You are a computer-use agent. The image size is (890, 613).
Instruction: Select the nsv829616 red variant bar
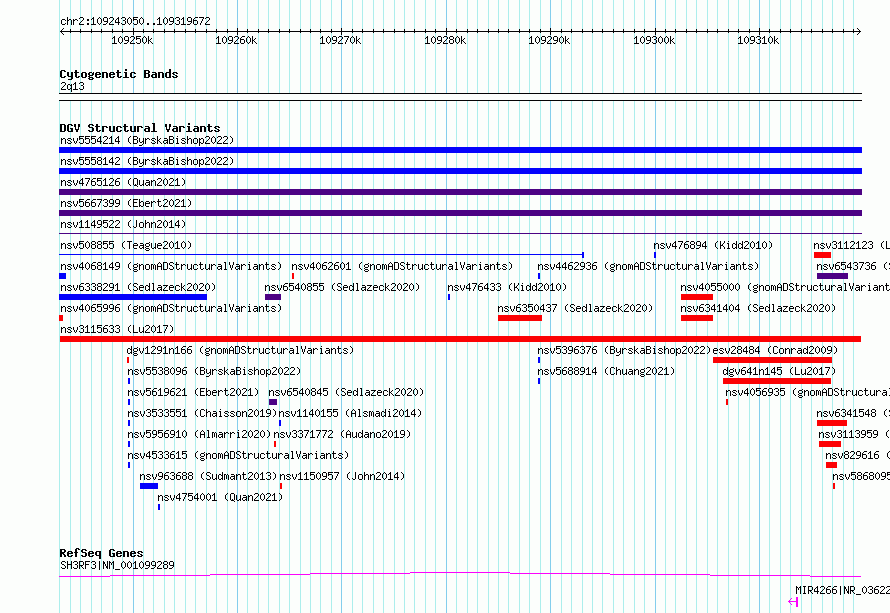[832, 465]
